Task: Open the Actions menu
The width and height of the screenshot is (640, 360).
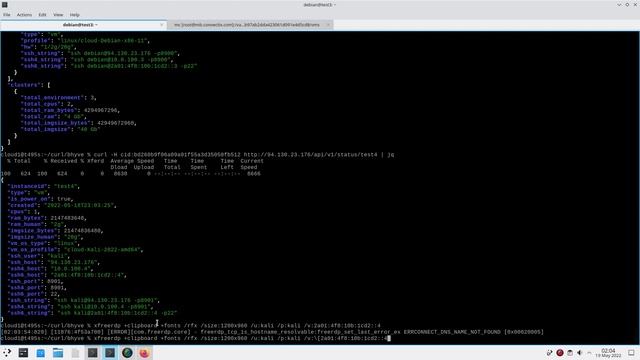Action: [24, 15]
